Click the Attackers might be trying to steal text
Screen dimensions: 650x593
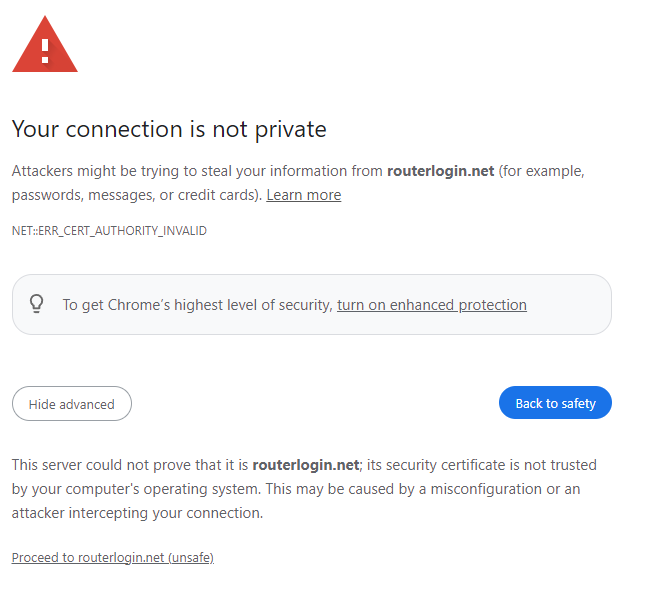coord(128,171)
